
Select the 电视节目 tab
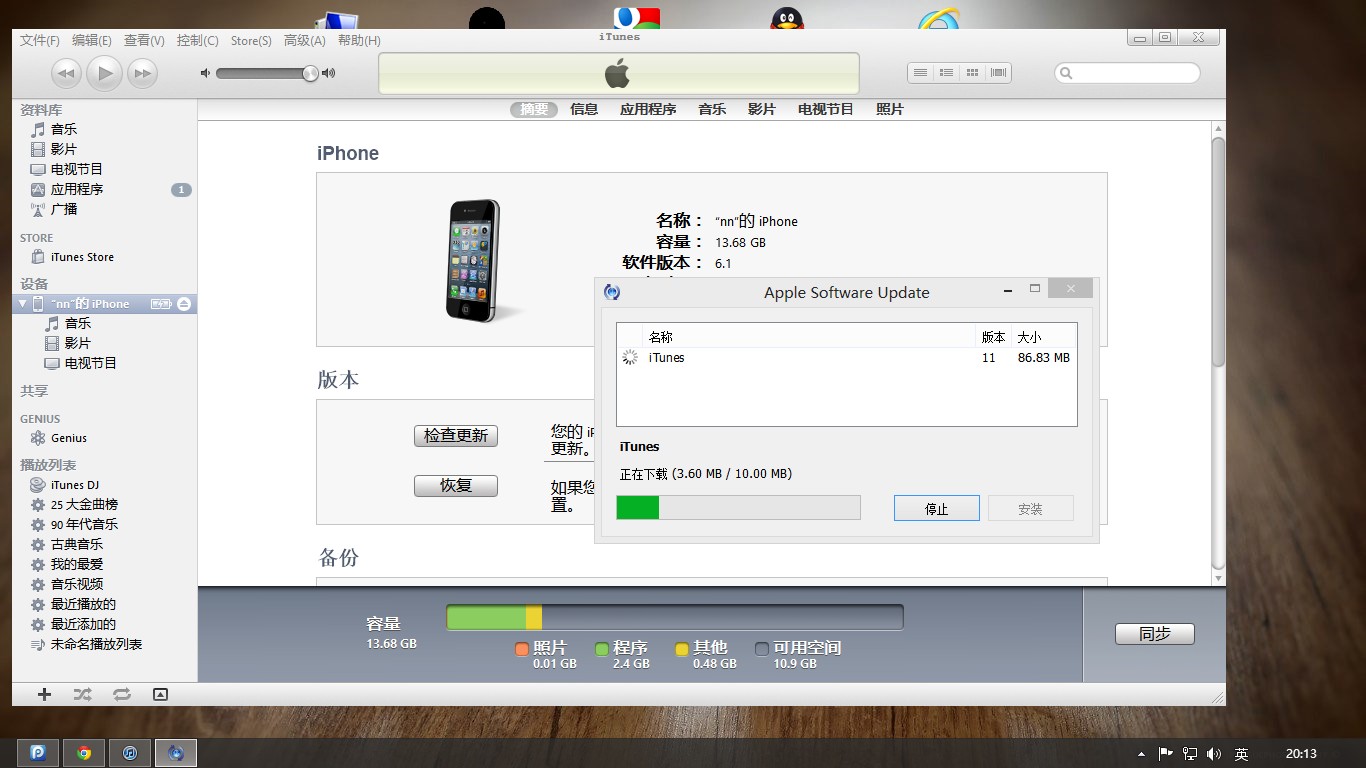(x=826, y=109)
